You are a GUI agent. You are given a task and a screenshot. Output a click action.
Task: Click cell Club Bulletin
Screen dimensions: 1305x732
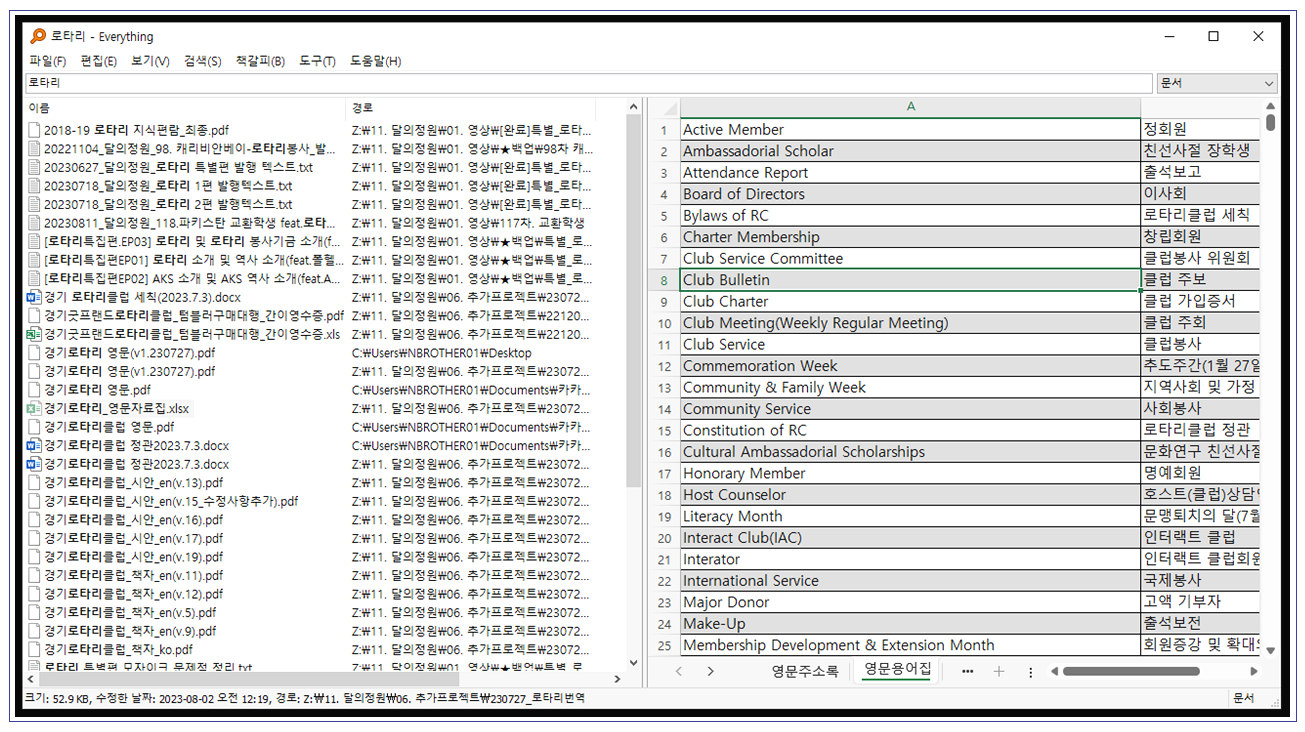coord(910,280)
